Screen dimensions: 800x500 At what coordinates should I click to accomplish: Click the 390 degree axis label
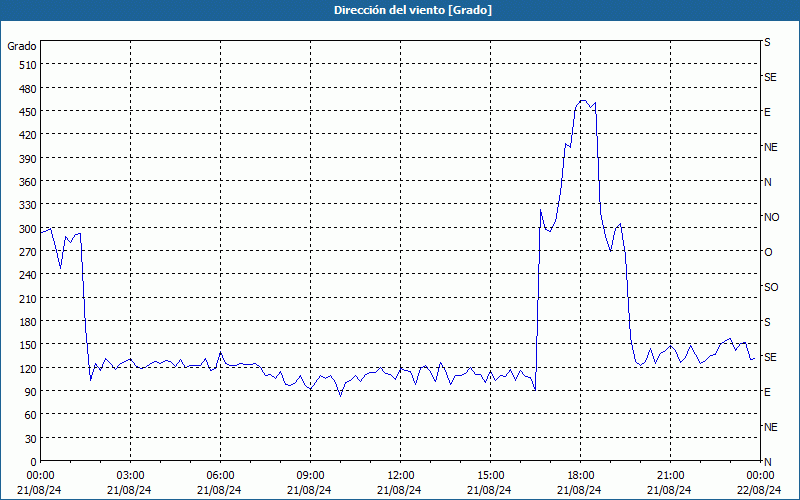point(29,158)
